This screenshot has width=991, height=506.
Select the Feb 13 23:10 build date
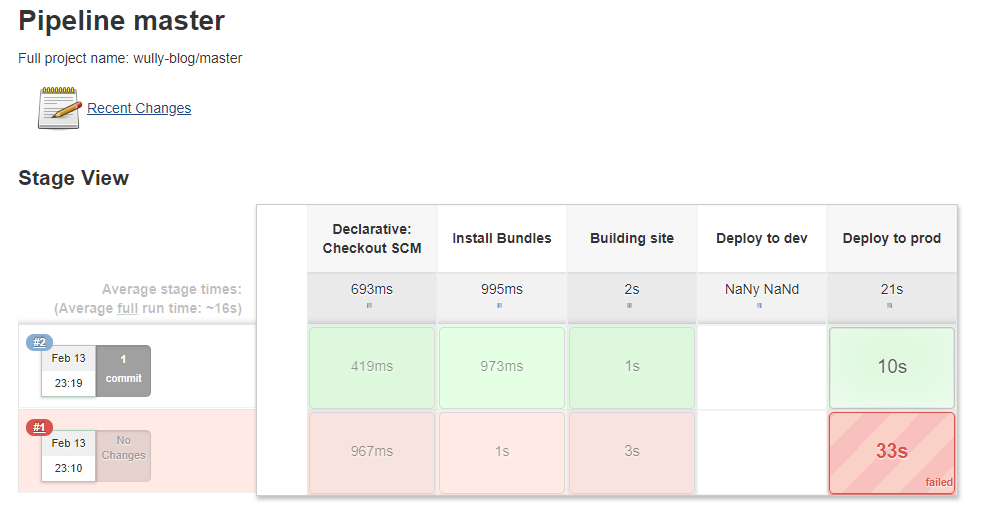pyautogui.click(x=68, y=455)
